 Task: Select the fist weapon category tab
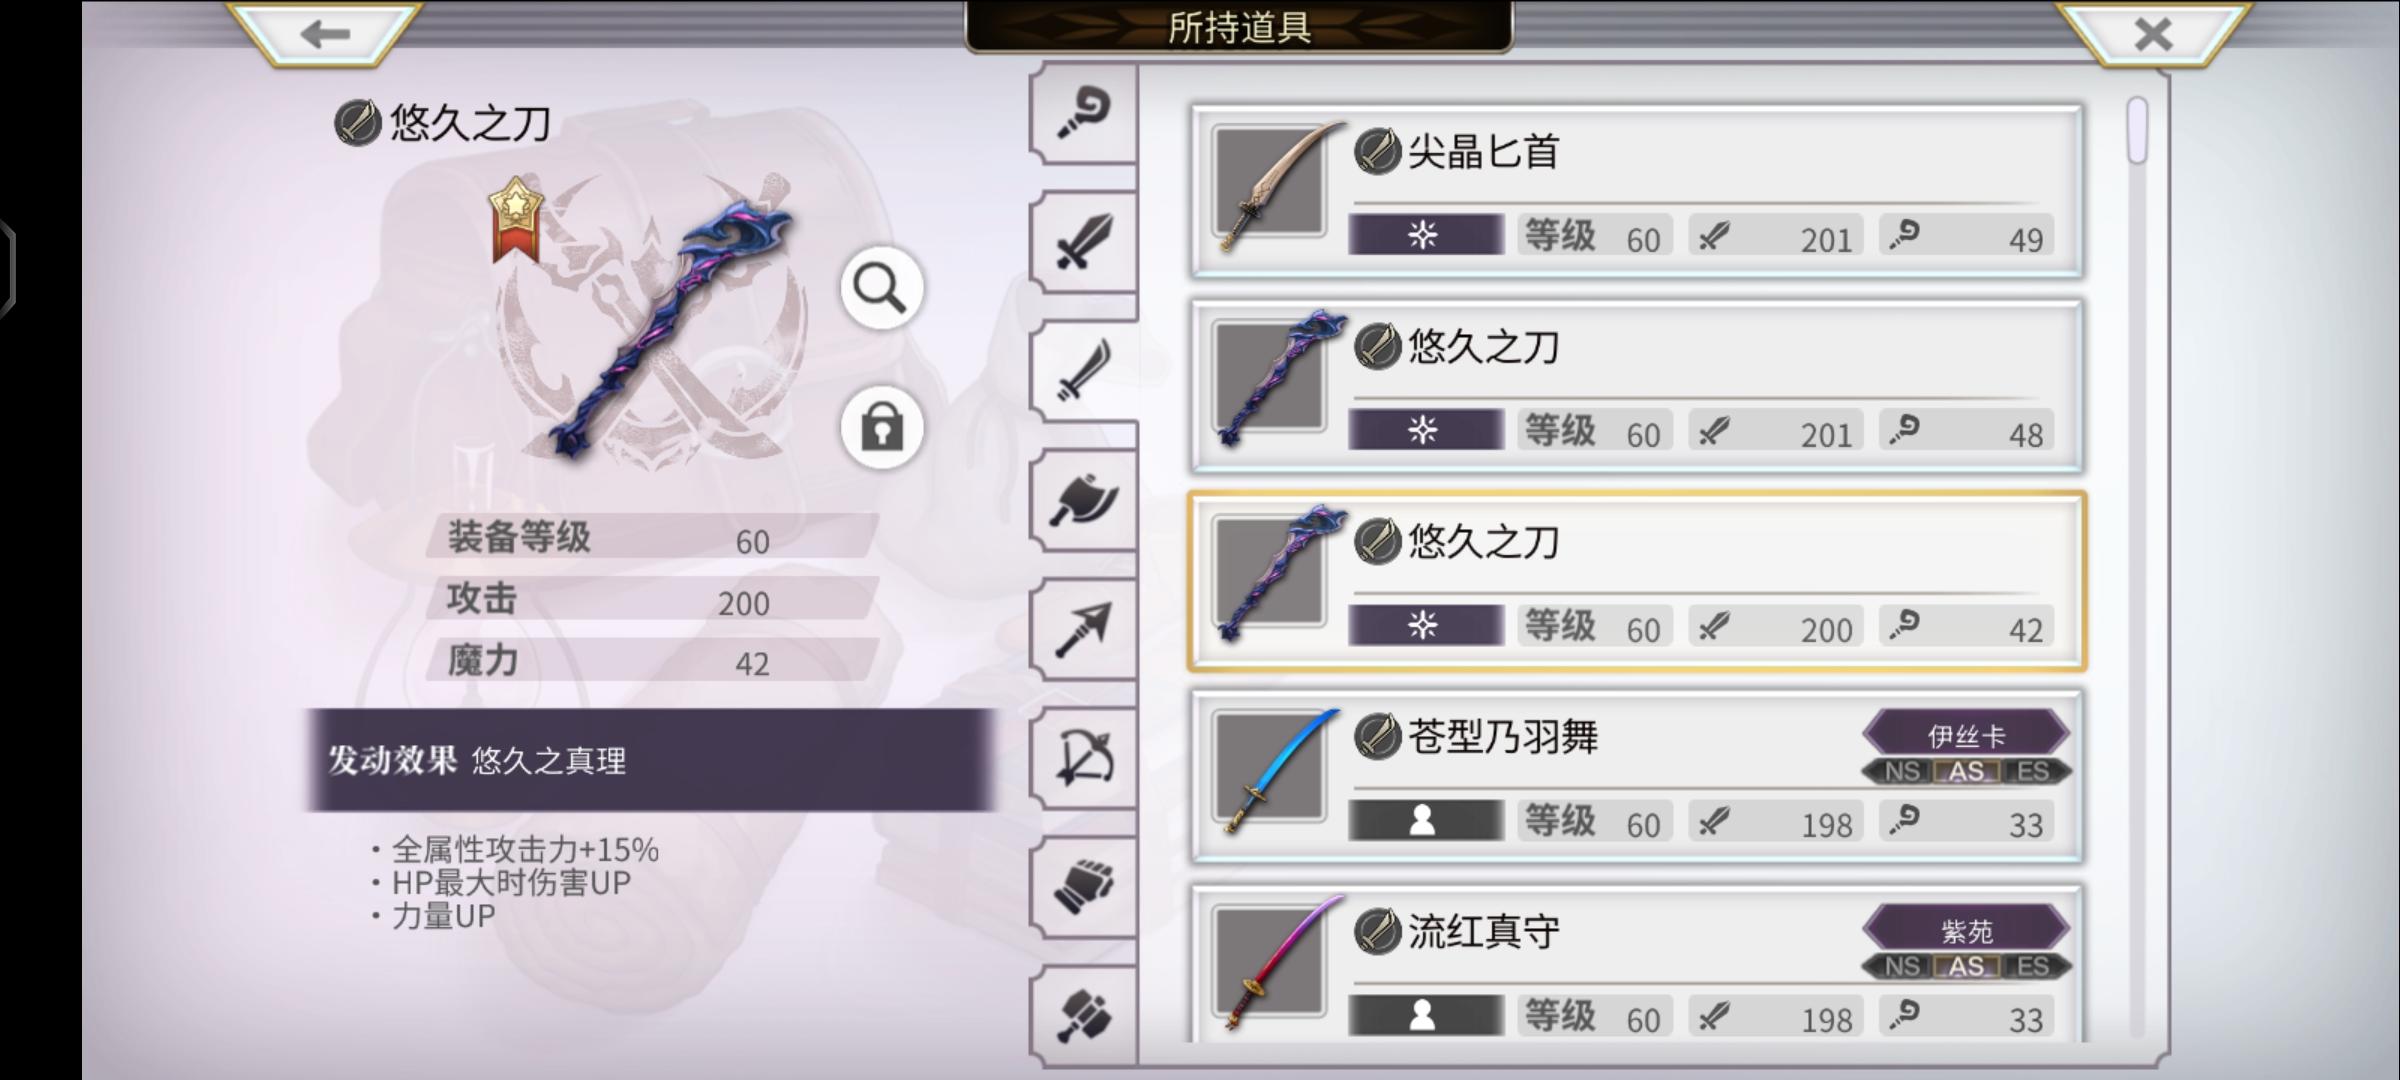pyautogui.click(x=1084, y=887)
